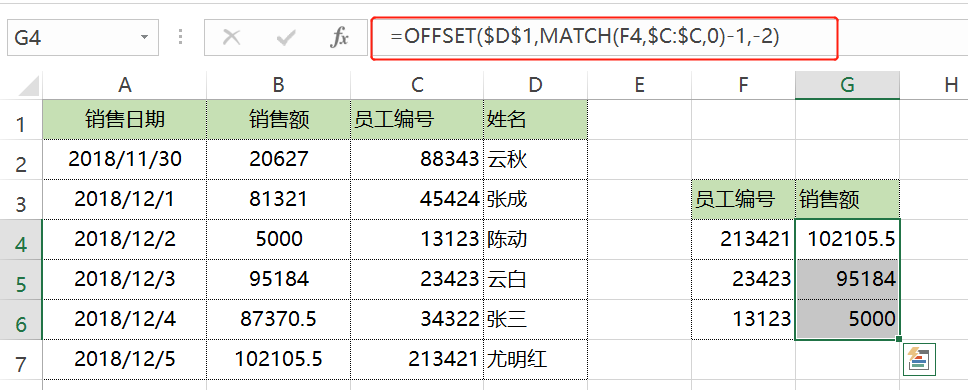Click the formula bar resize dots handle
The height and width of the screenshot is (390, 968).
point(180,38)
